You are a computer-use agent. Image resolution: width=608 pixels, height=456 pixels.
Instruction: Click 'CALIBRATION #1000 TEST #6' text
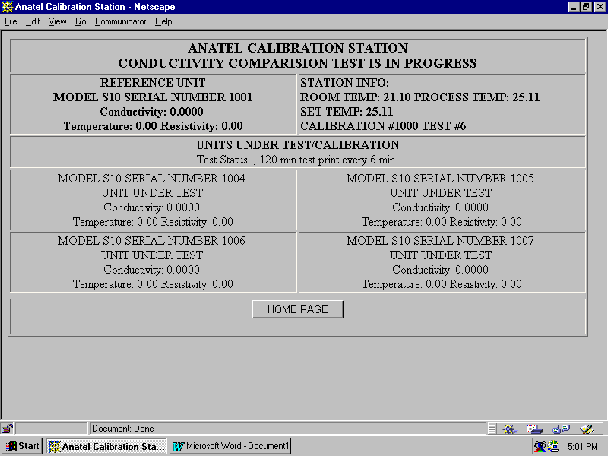pos(383,126)
